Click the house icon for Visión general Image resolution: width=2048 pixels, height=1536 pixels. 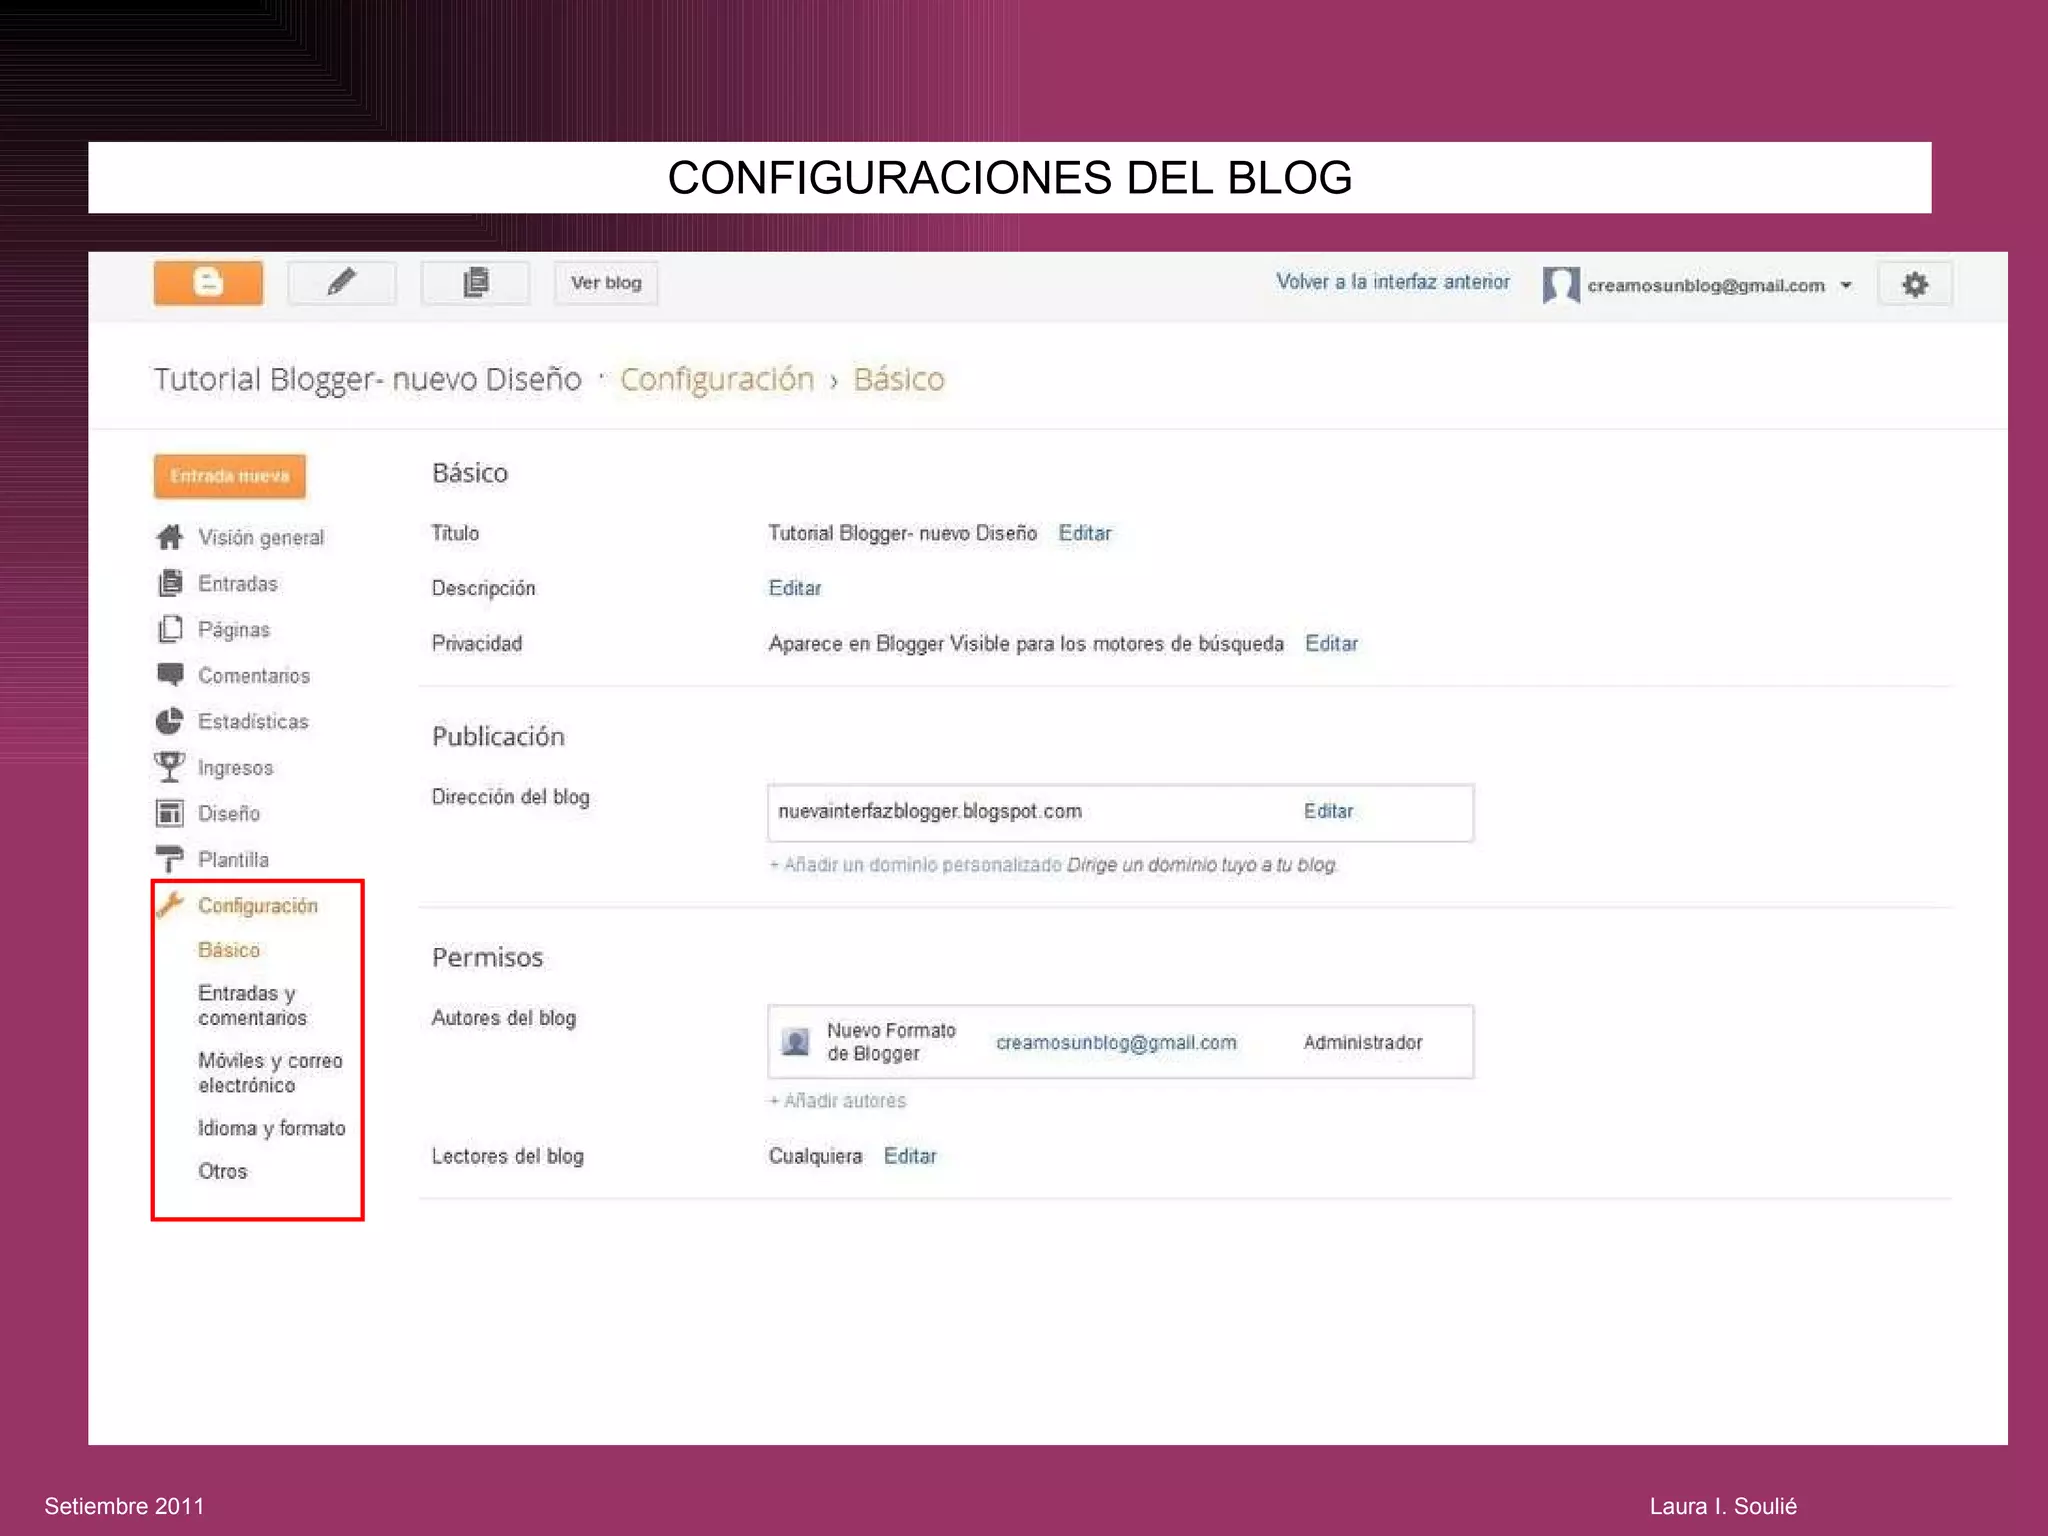coord(170,537)
